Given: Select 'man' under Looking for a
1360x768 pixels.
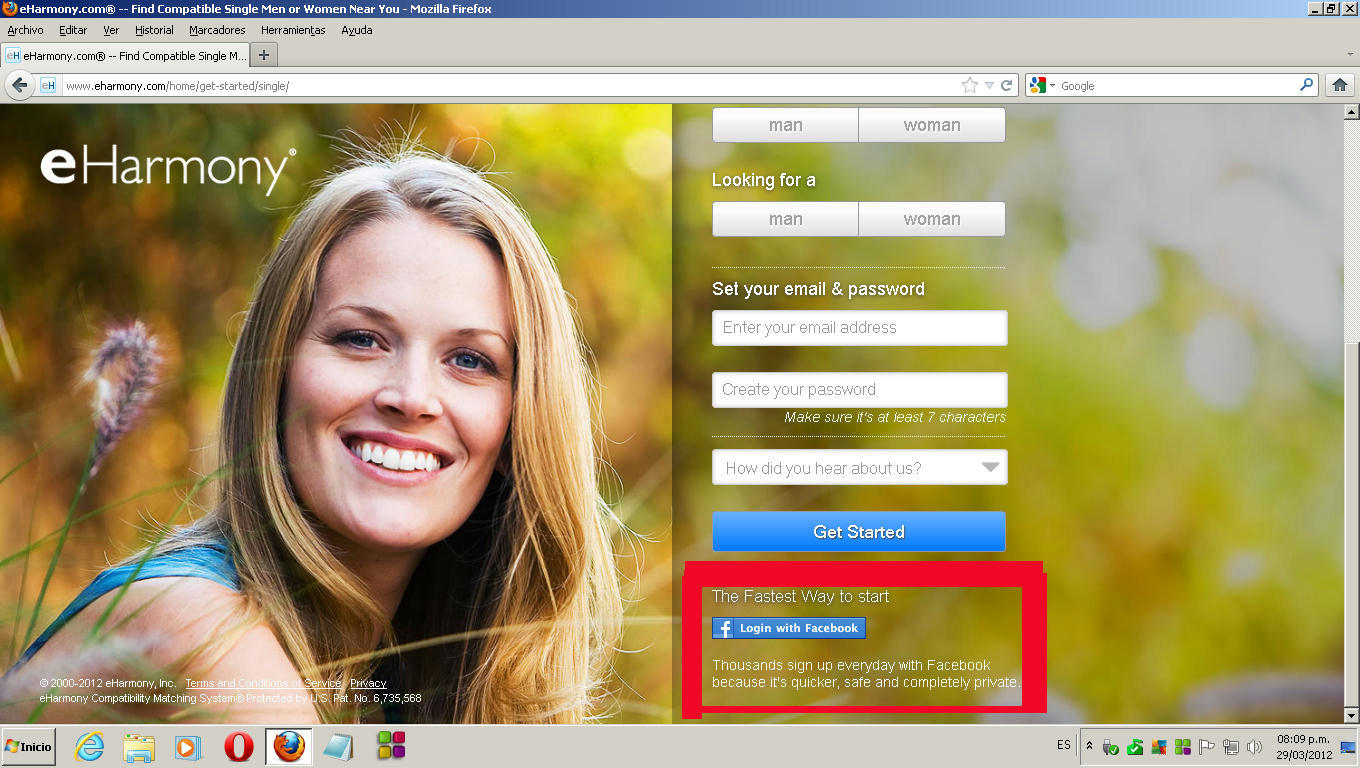Looking at the screenshot, I should [x=785, y=219].
